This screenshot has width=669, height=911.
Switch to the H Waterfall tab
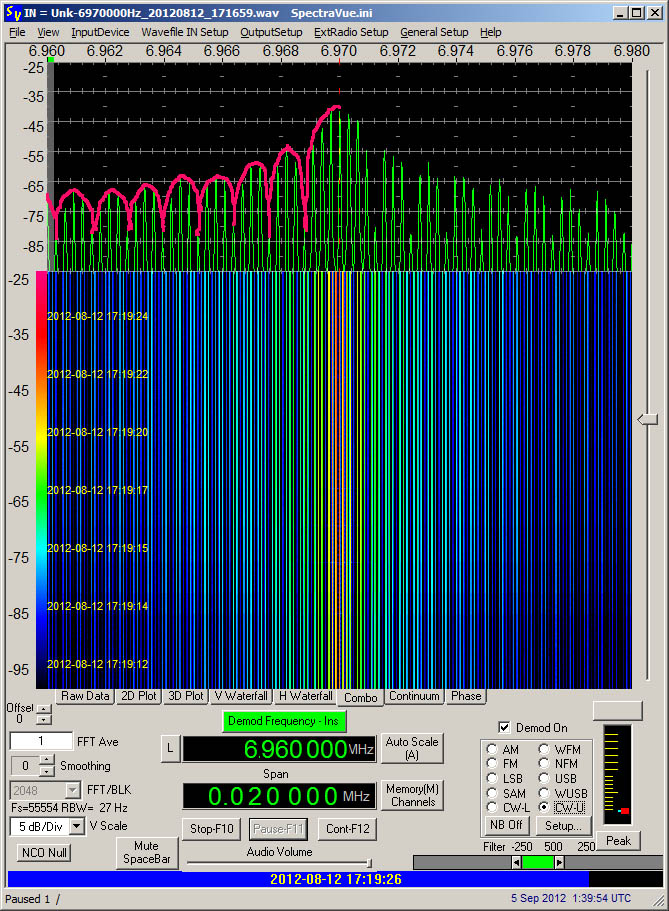tap(306, 696)
